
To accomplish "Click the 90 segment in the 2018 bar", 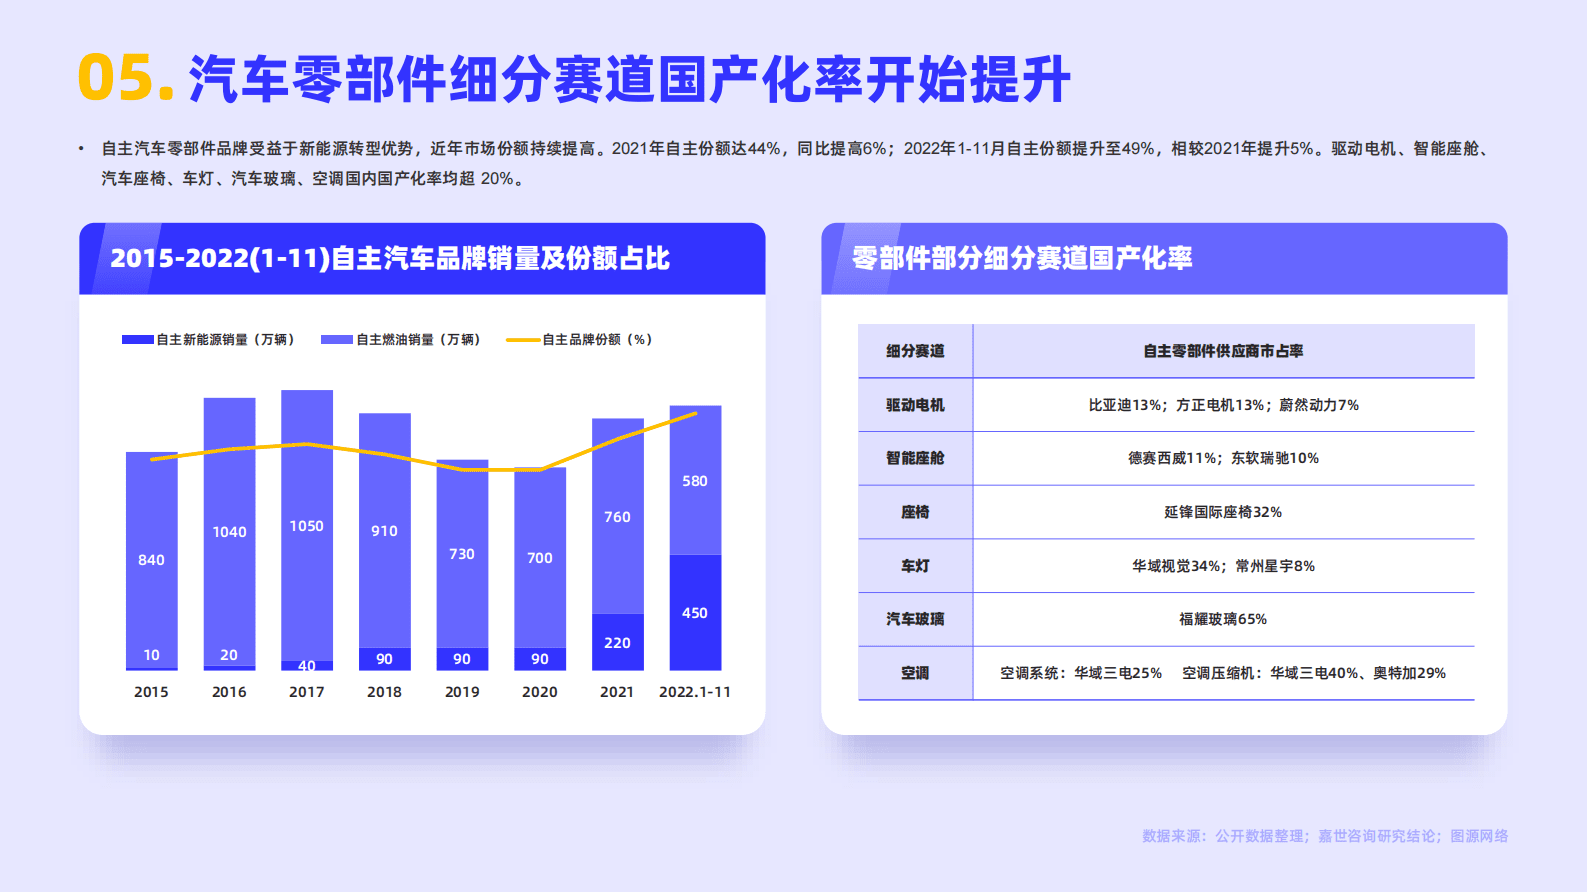I will point(384,659).
